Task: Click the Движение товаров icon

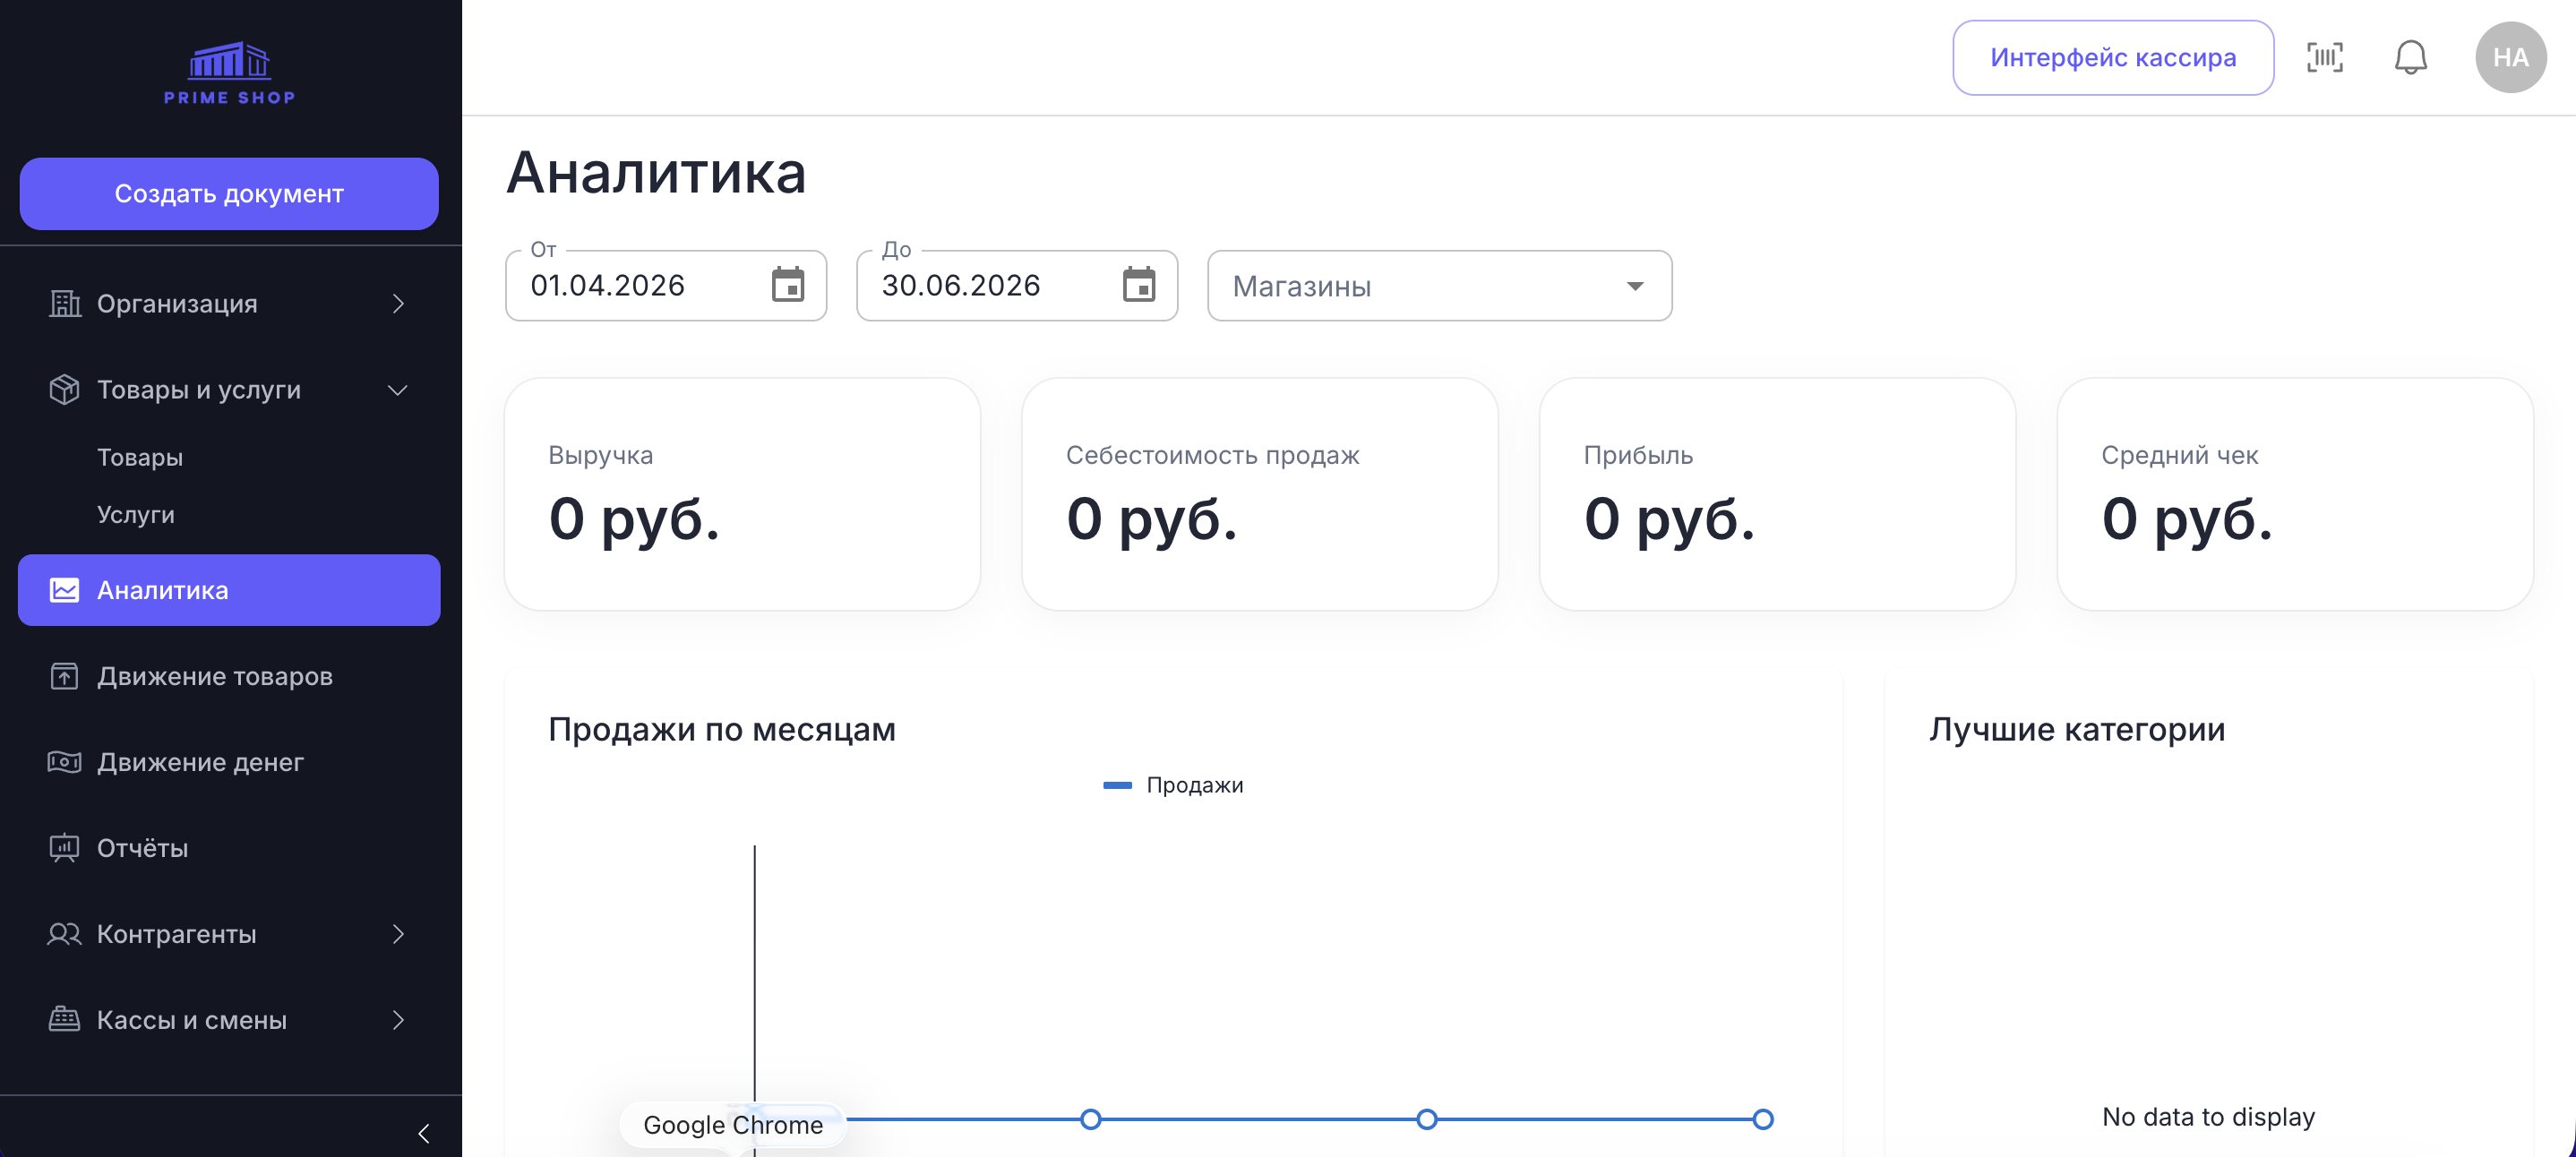Action: [65, 676]
